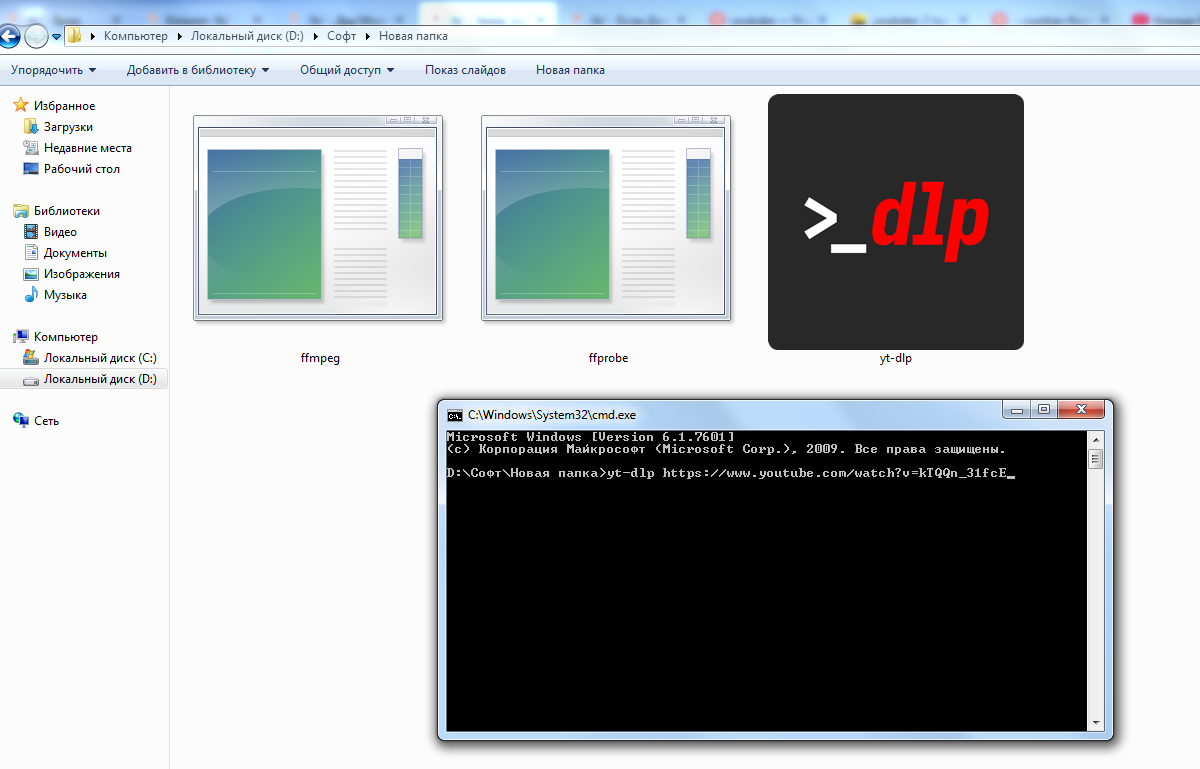Open the Документы library
Viewport: 1200px width, 769px height.
coord(75,253)
